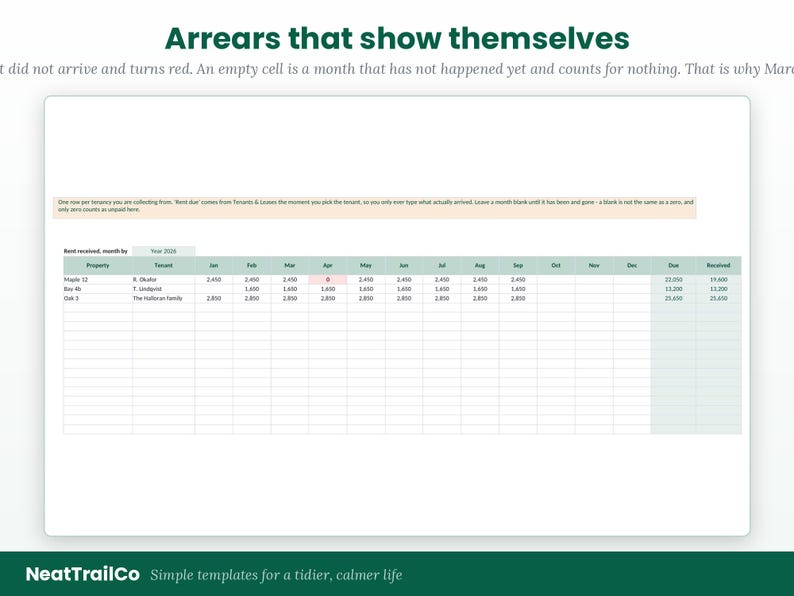Select Oak 3's Sep value 2,850
Viewport: 794px width, 596px height.
518,298
